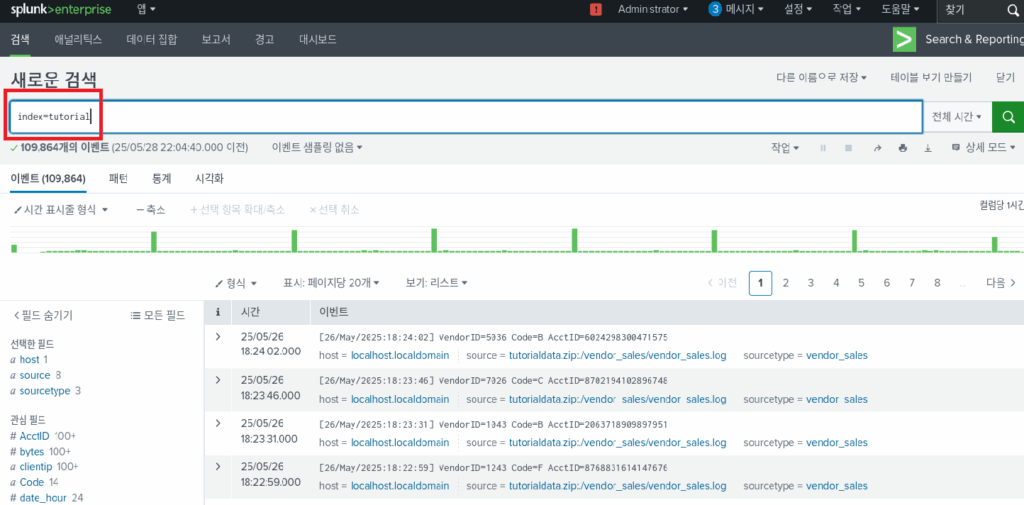Click the info column header icon
1024x505 pixels.
click(218, 312)
